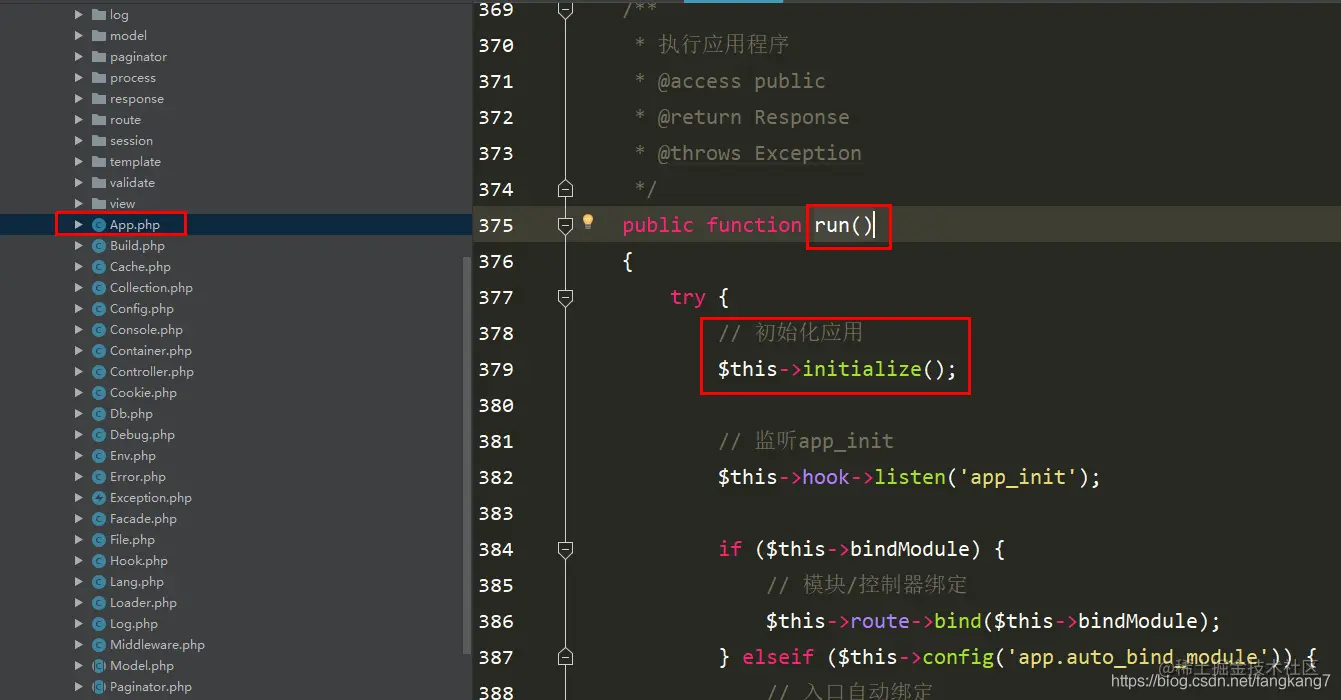This screenshot has height=700, width=1341.
Task: Click the Paginator.php abstract class icon
Action: pos(99,687)
